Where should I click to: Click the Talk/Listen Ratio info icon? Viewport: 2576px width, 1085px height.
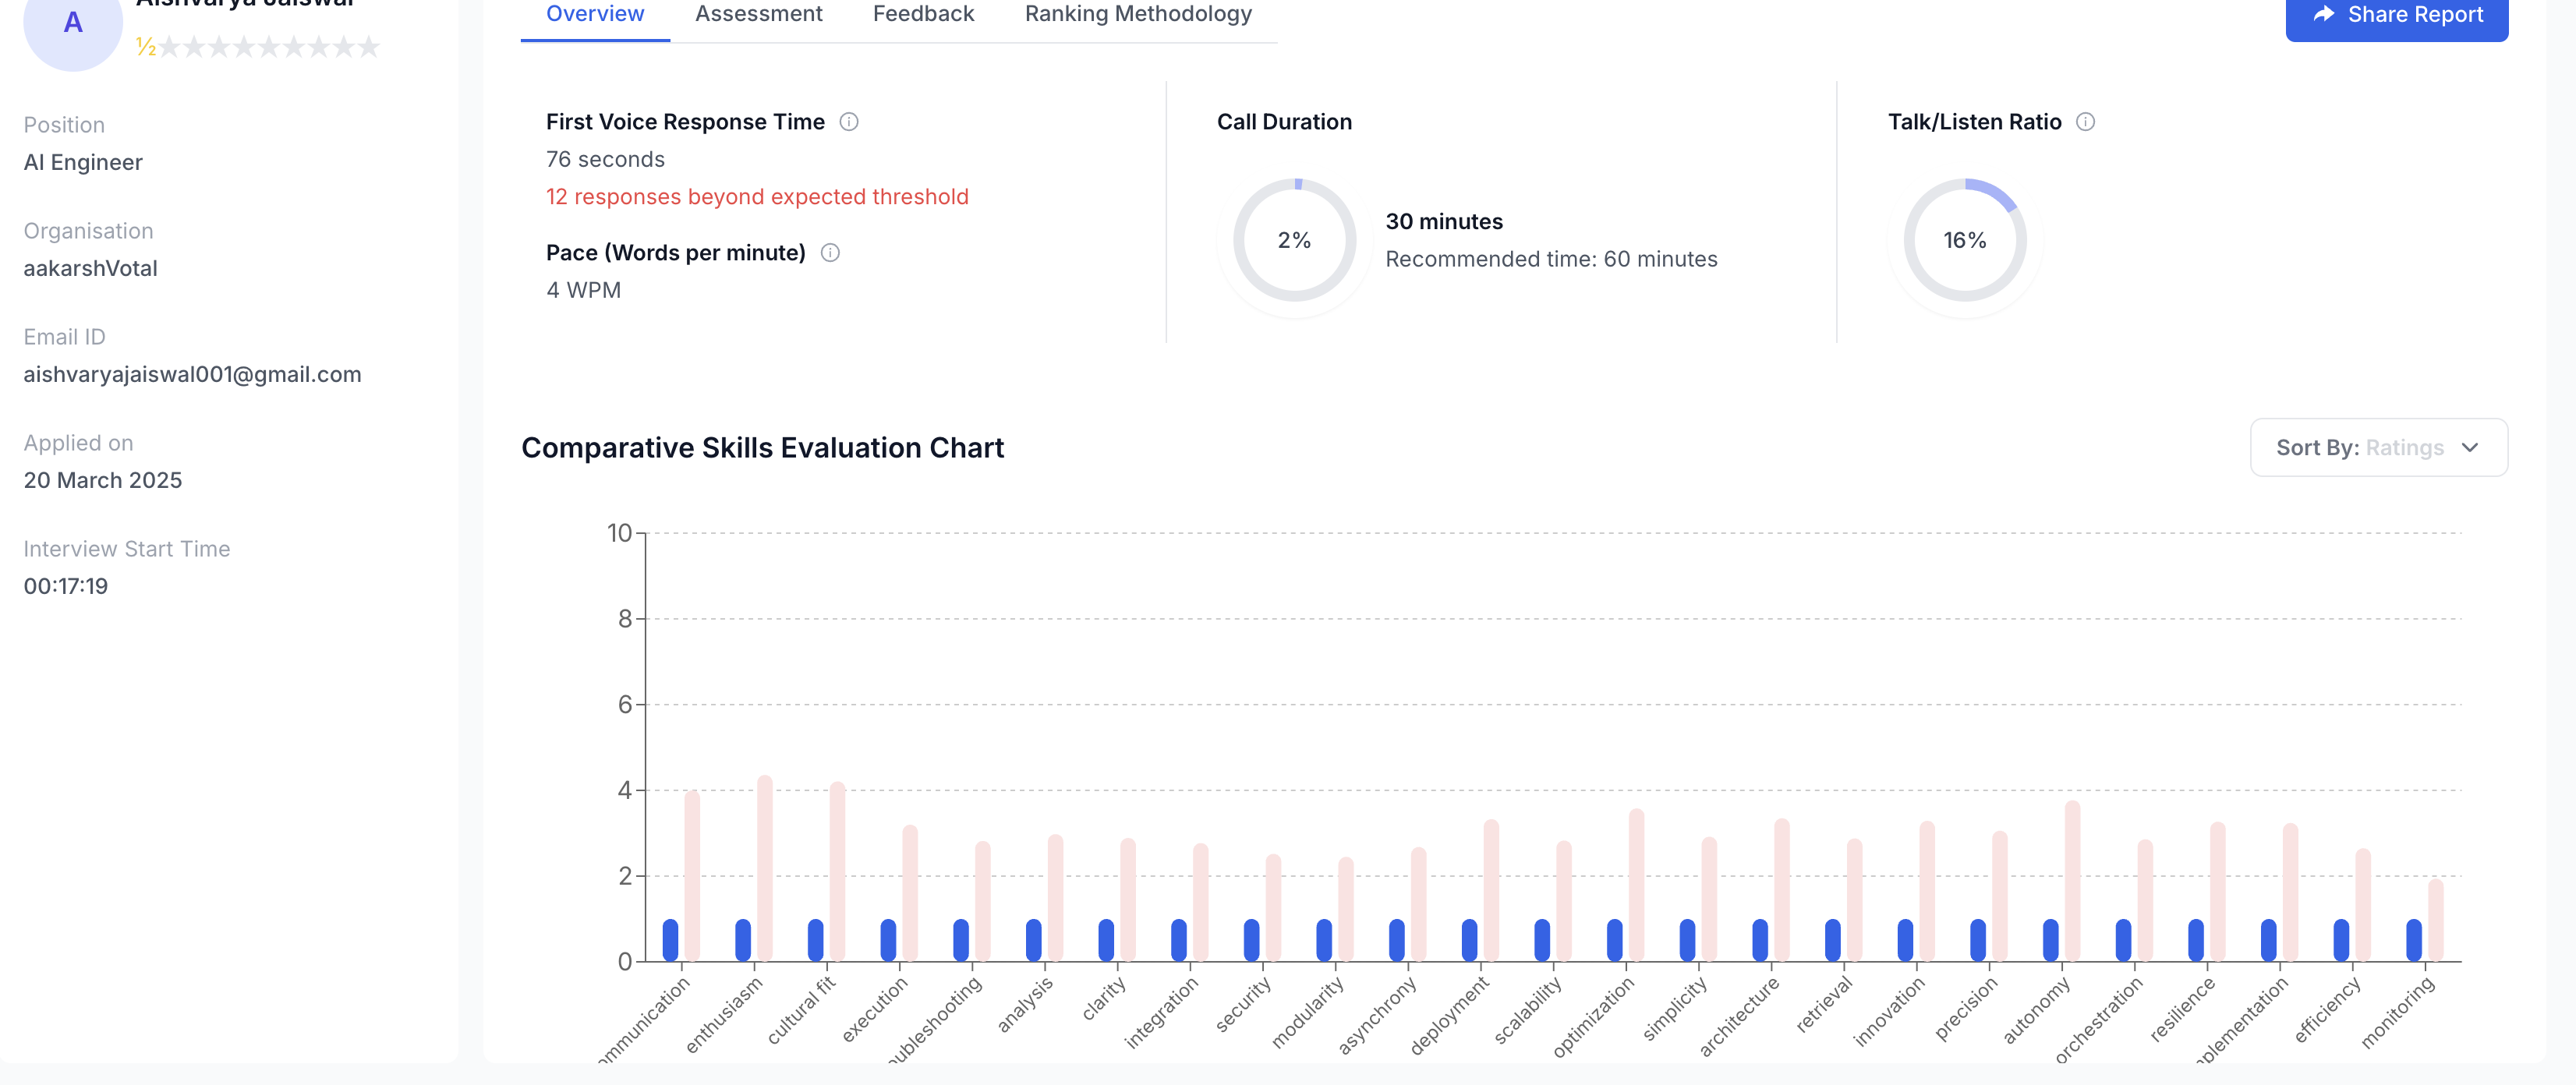click(2086, 121)
